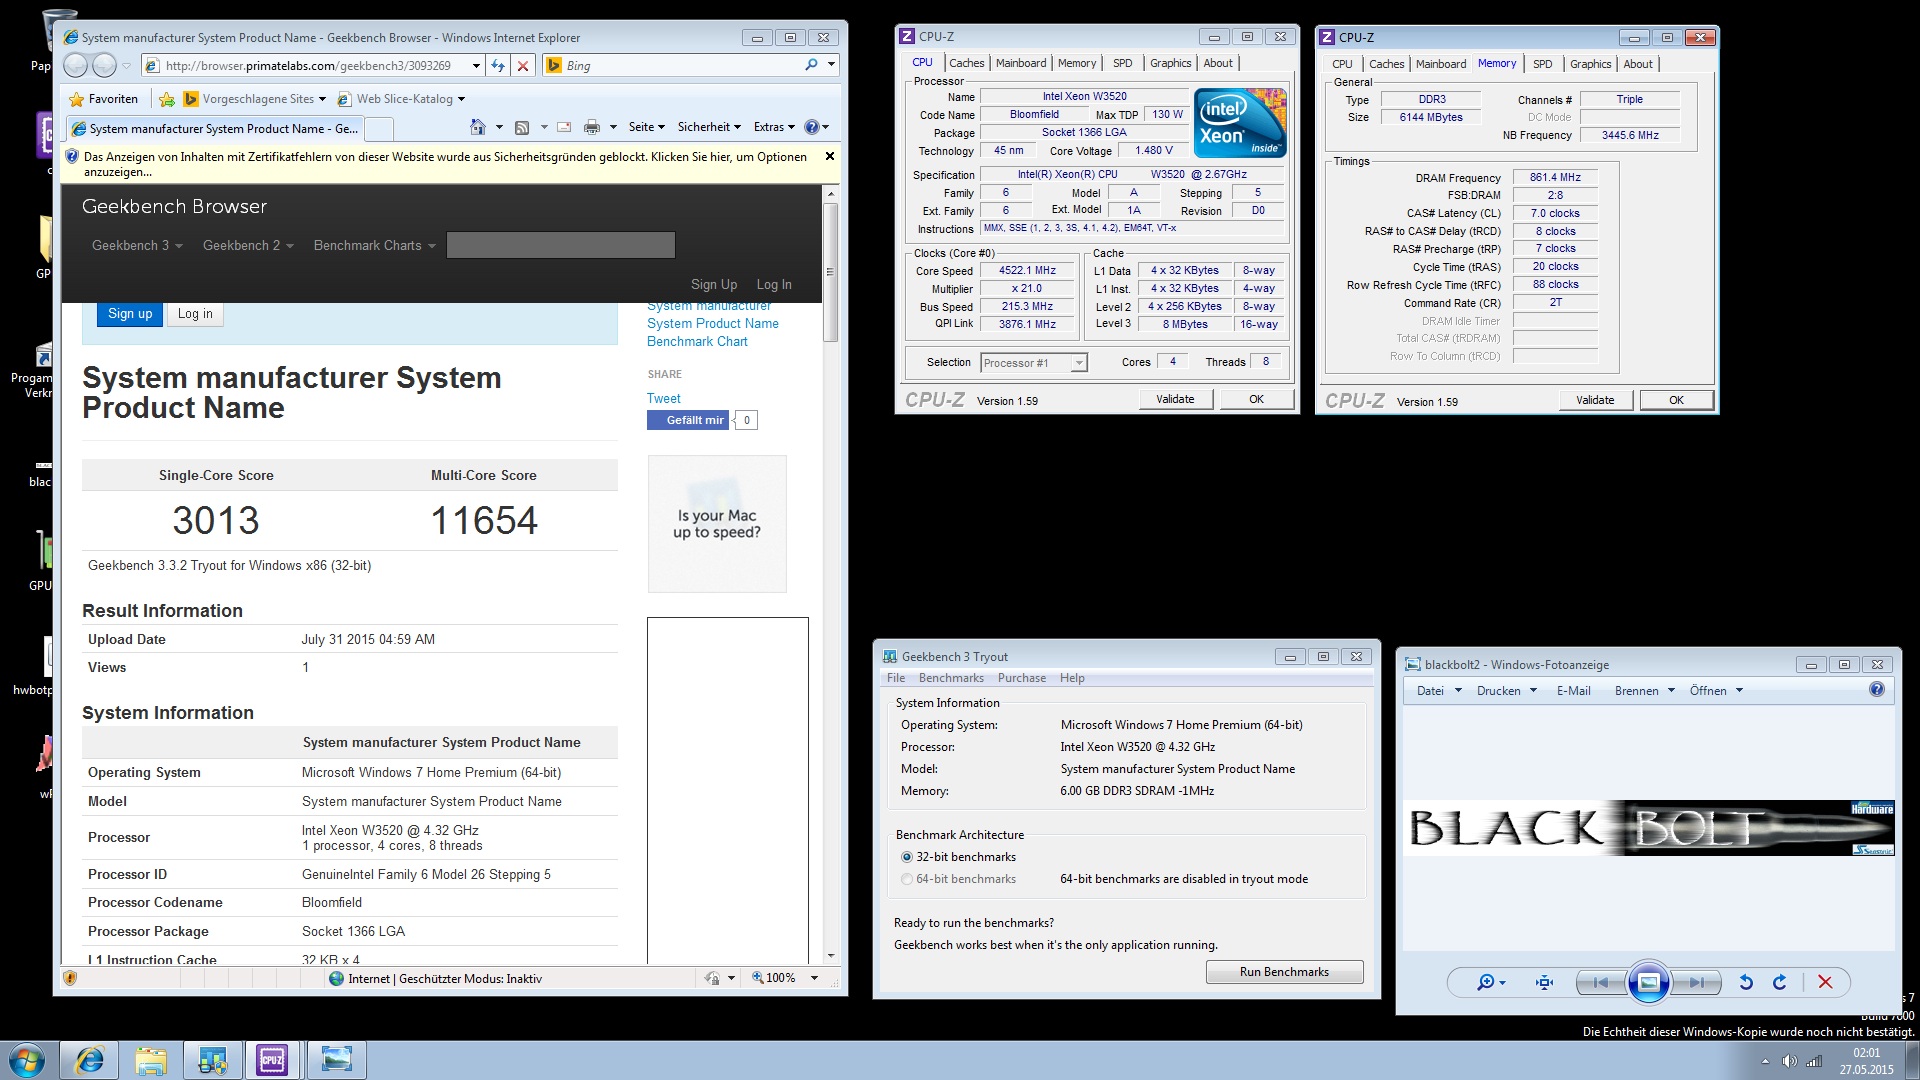This screenshot has height=1080, width=1920.
Task: Click the read mail envelope icon in IE
Action: (564, 127)
